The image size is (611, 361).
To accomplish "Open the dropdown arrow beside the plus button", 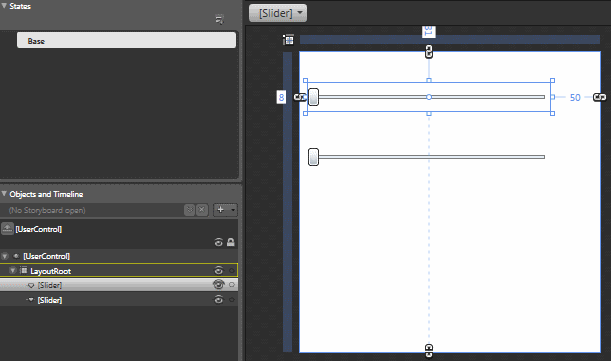I will 233,210.
